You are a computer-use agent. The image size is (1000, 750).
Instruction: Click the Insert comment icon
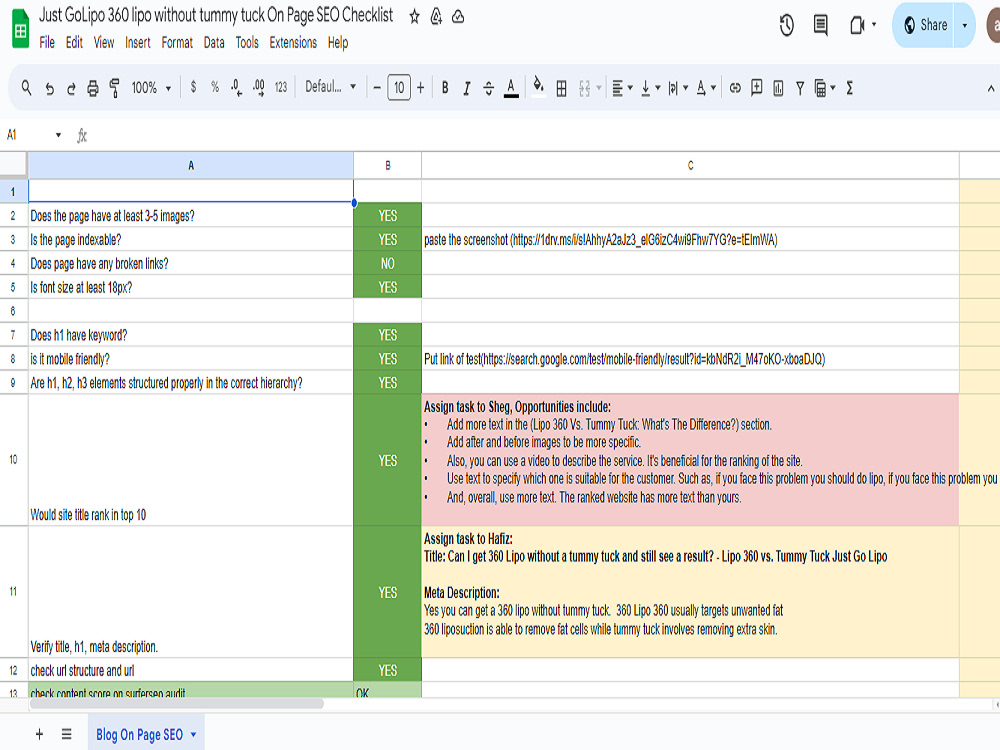(757, 88)
